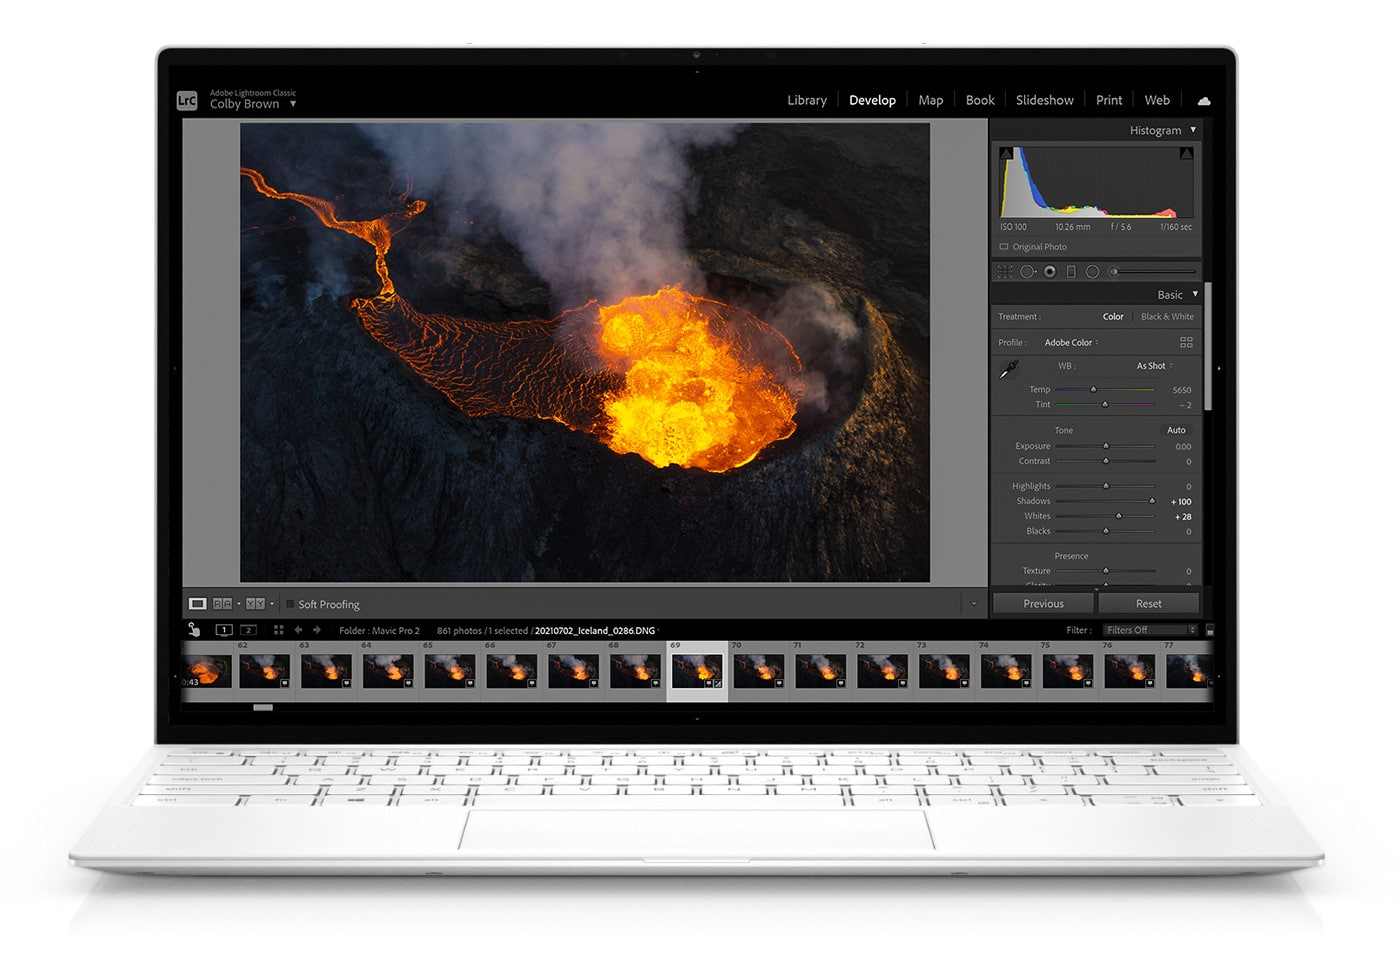
Task: Toggle the highlight clipping indicator in Histogram
Action: point(1185,153)
